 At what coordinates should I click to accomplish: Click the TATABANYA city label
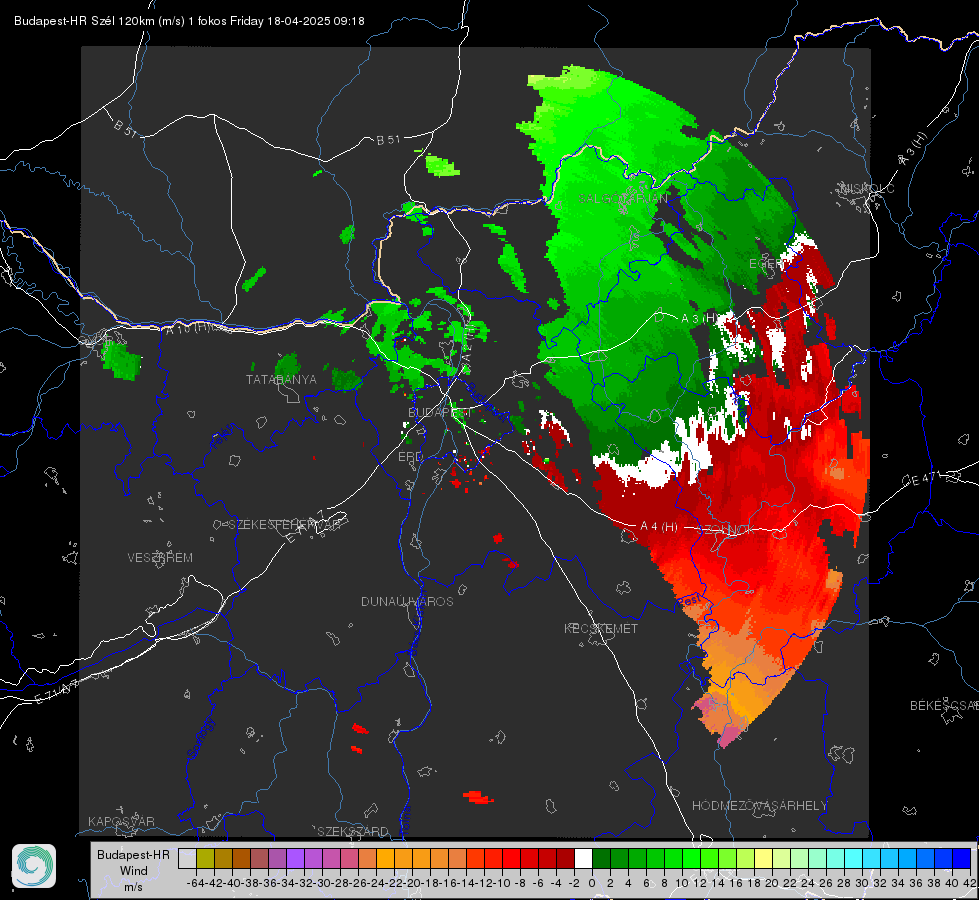[x=281, y=380]
